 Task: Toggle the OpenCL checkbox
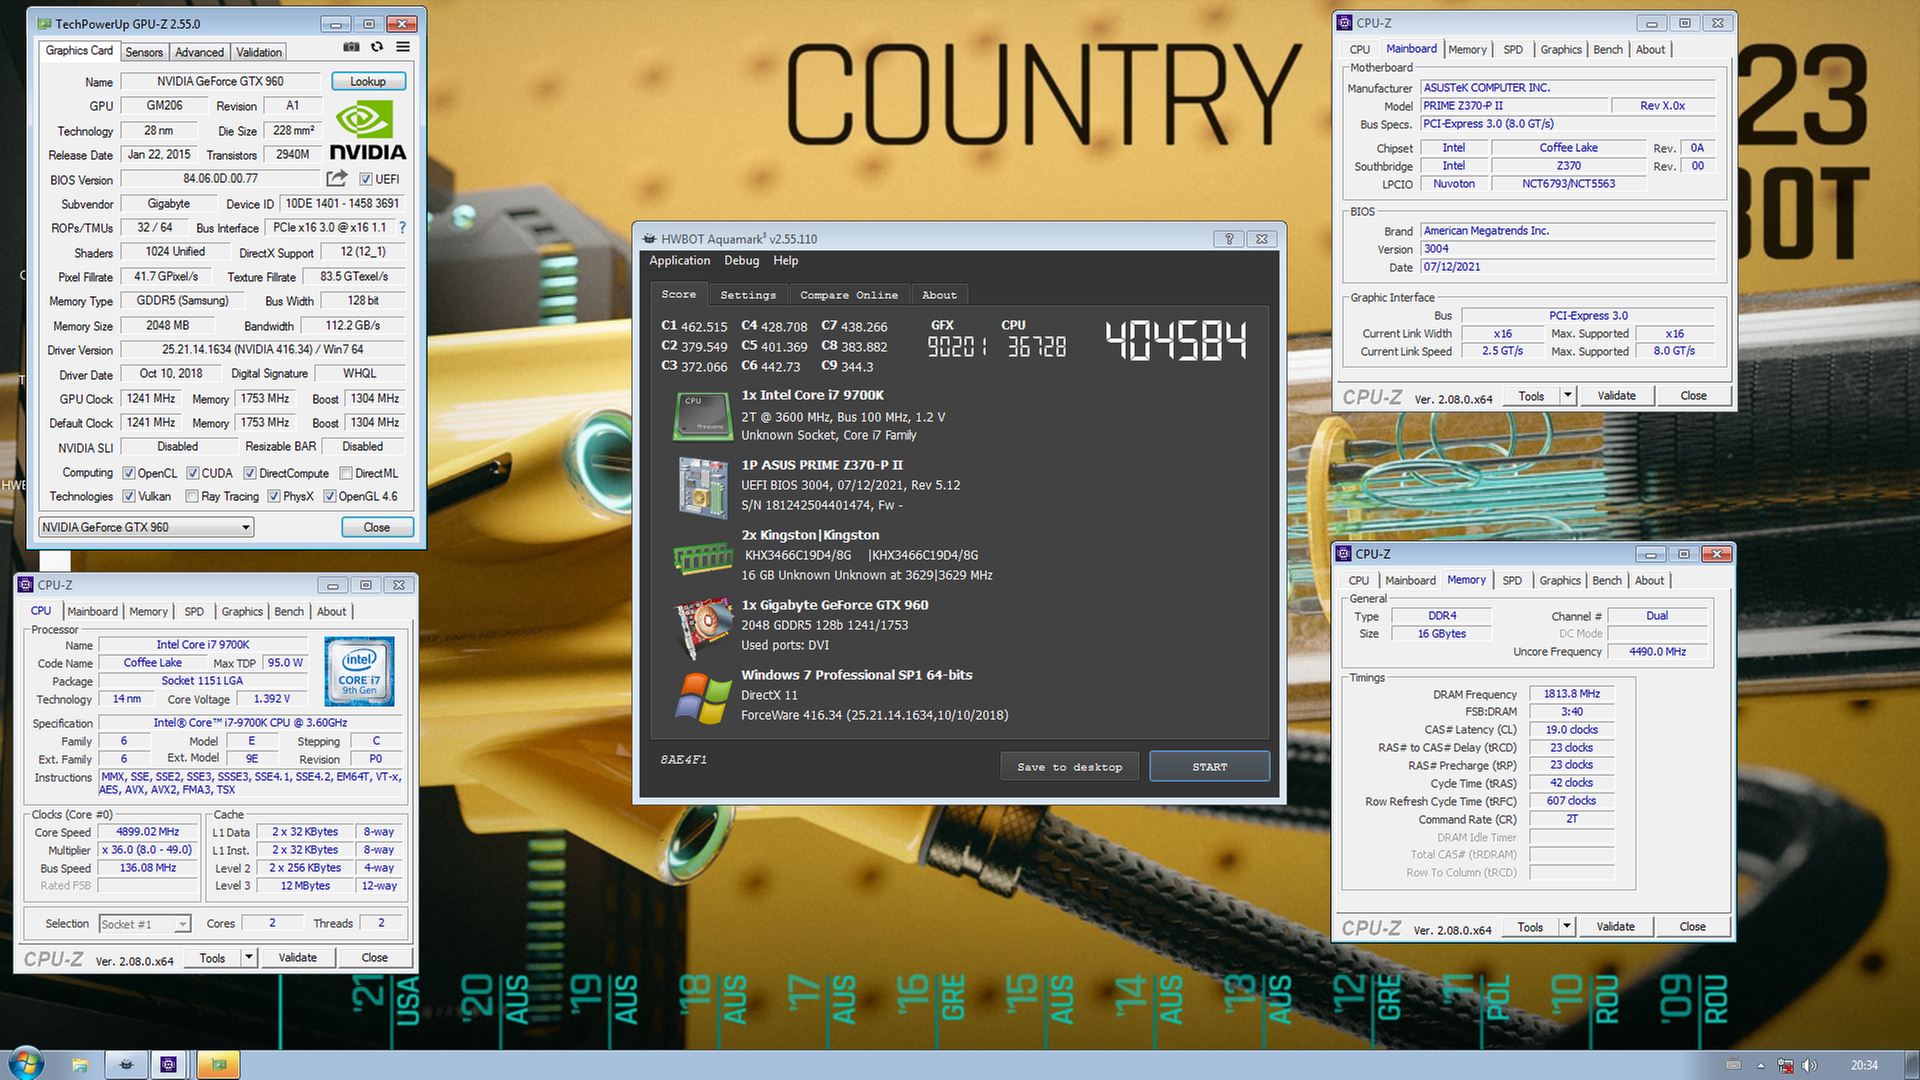[x=129, y=473]
